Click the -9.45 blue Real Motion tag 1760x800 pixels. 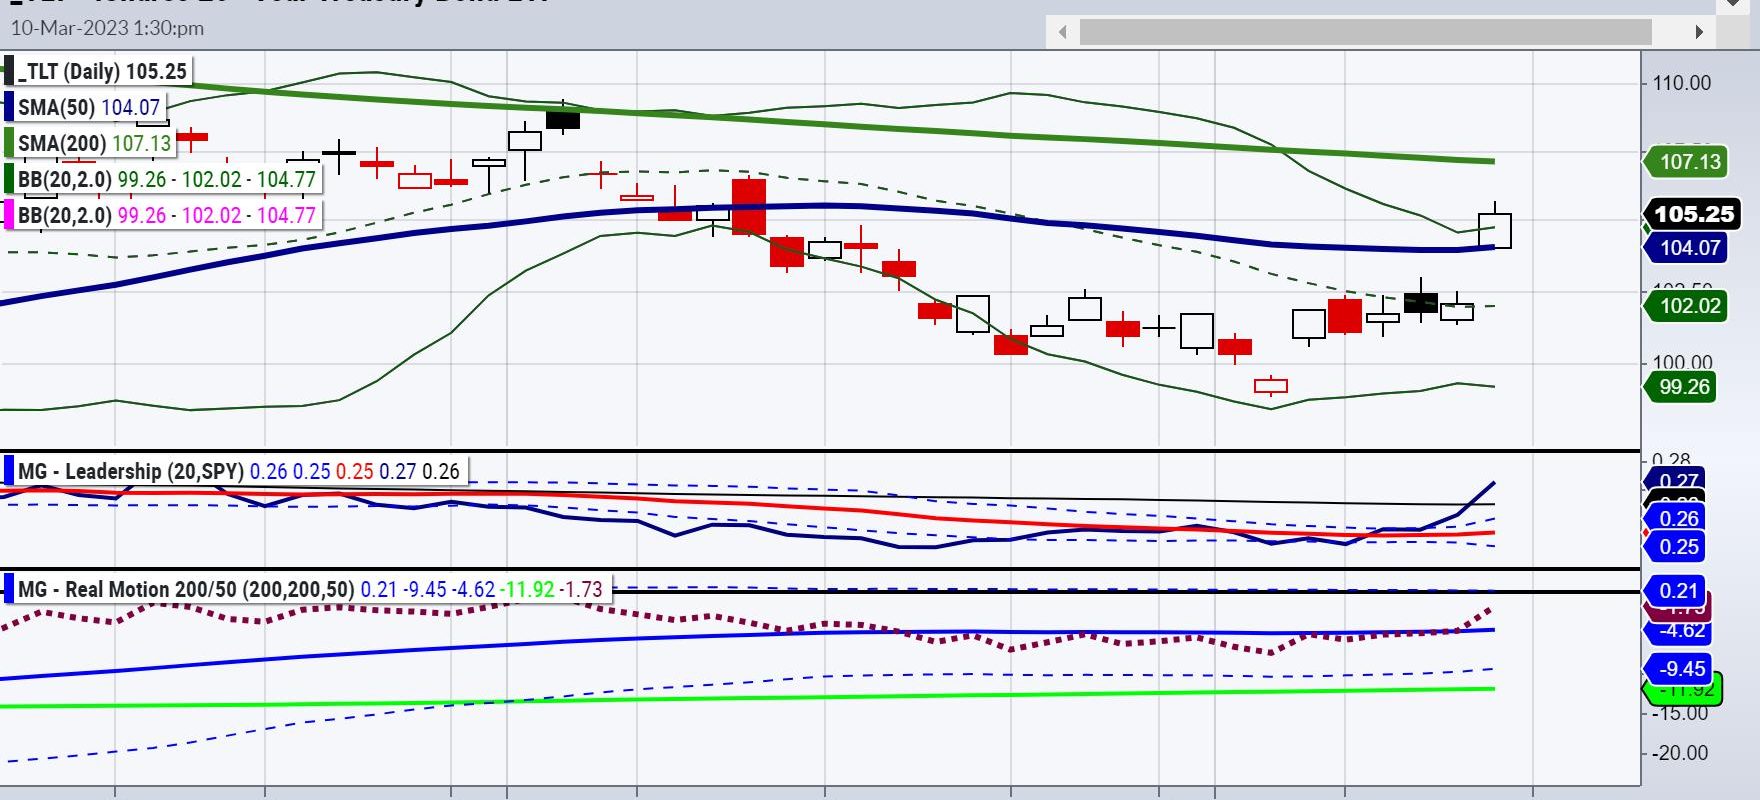(1680, 669)
